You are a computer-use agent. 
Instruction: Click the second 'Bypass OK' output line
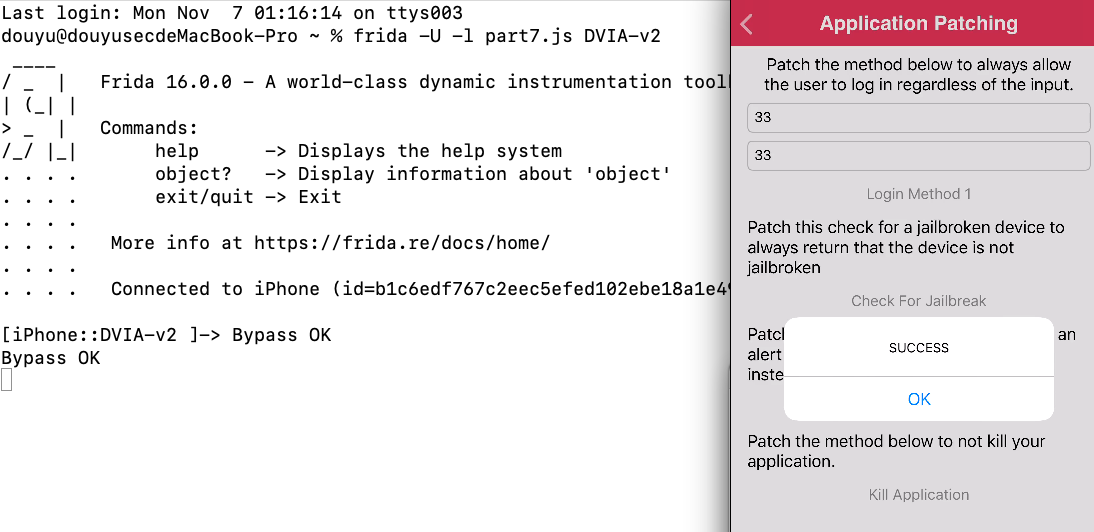point(50,358)
